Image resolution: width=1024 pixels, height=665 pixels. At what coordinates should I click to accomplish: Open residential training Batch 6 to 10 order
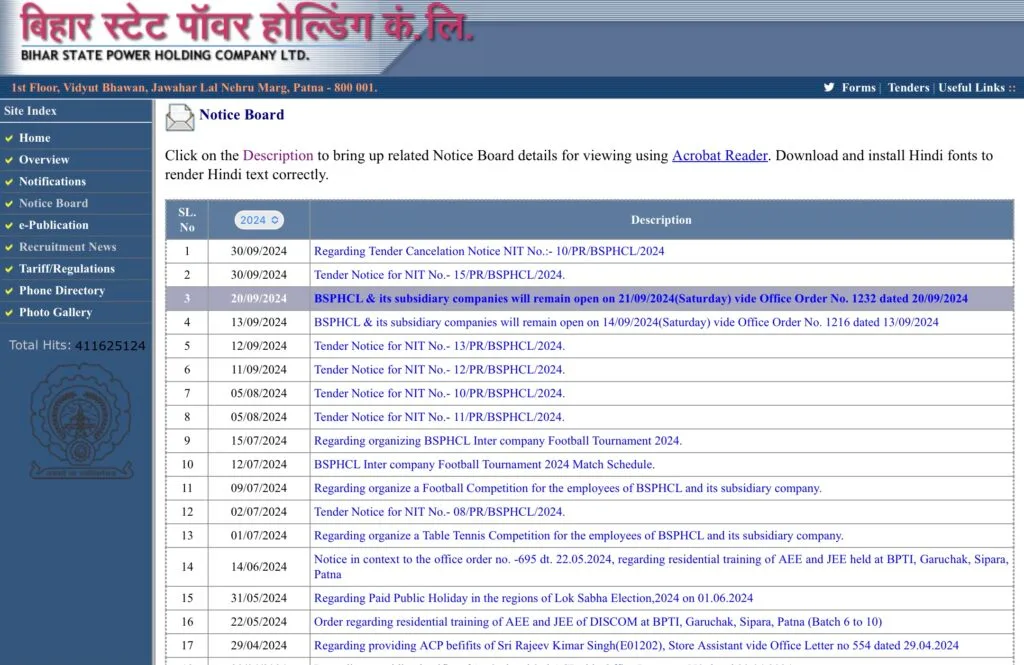coord(598,622)
